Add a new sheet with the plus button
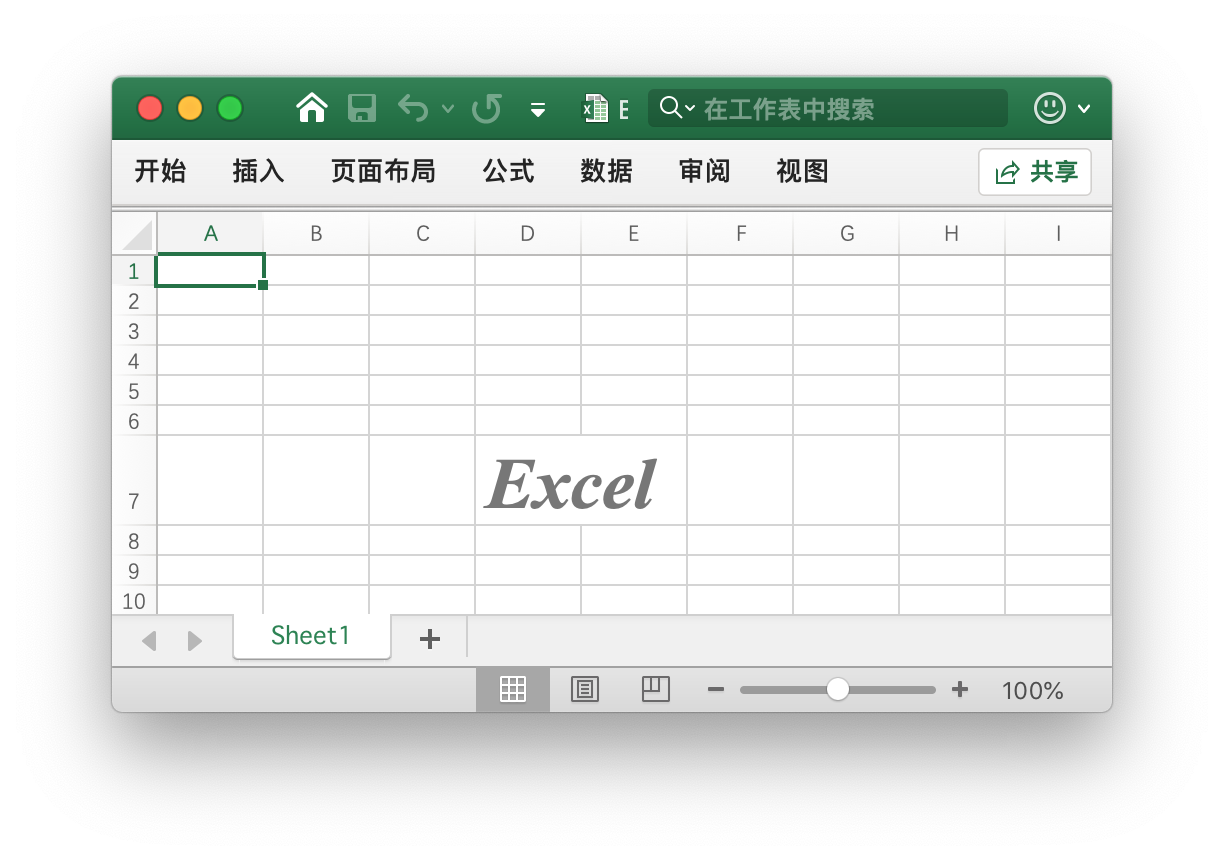 [429, 638]
